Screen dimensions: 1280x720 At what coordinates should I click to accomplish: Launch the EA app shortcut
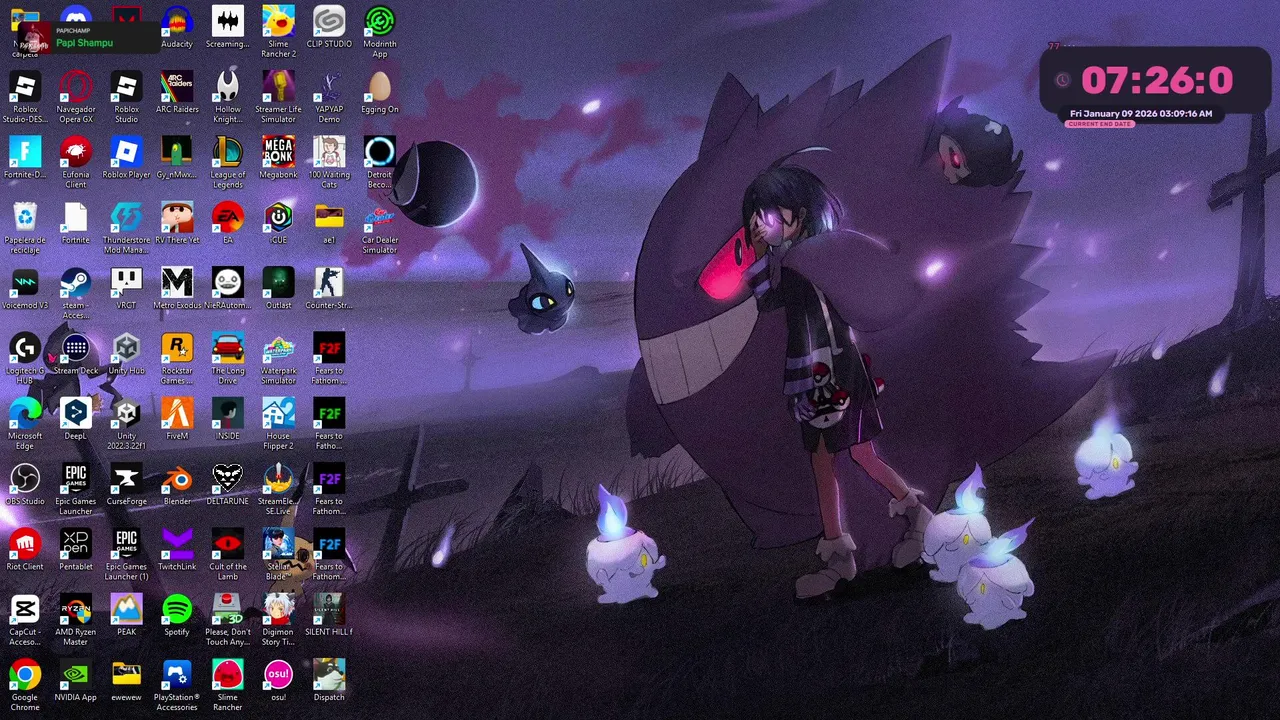pyautogui.click(x=228, y=217)
